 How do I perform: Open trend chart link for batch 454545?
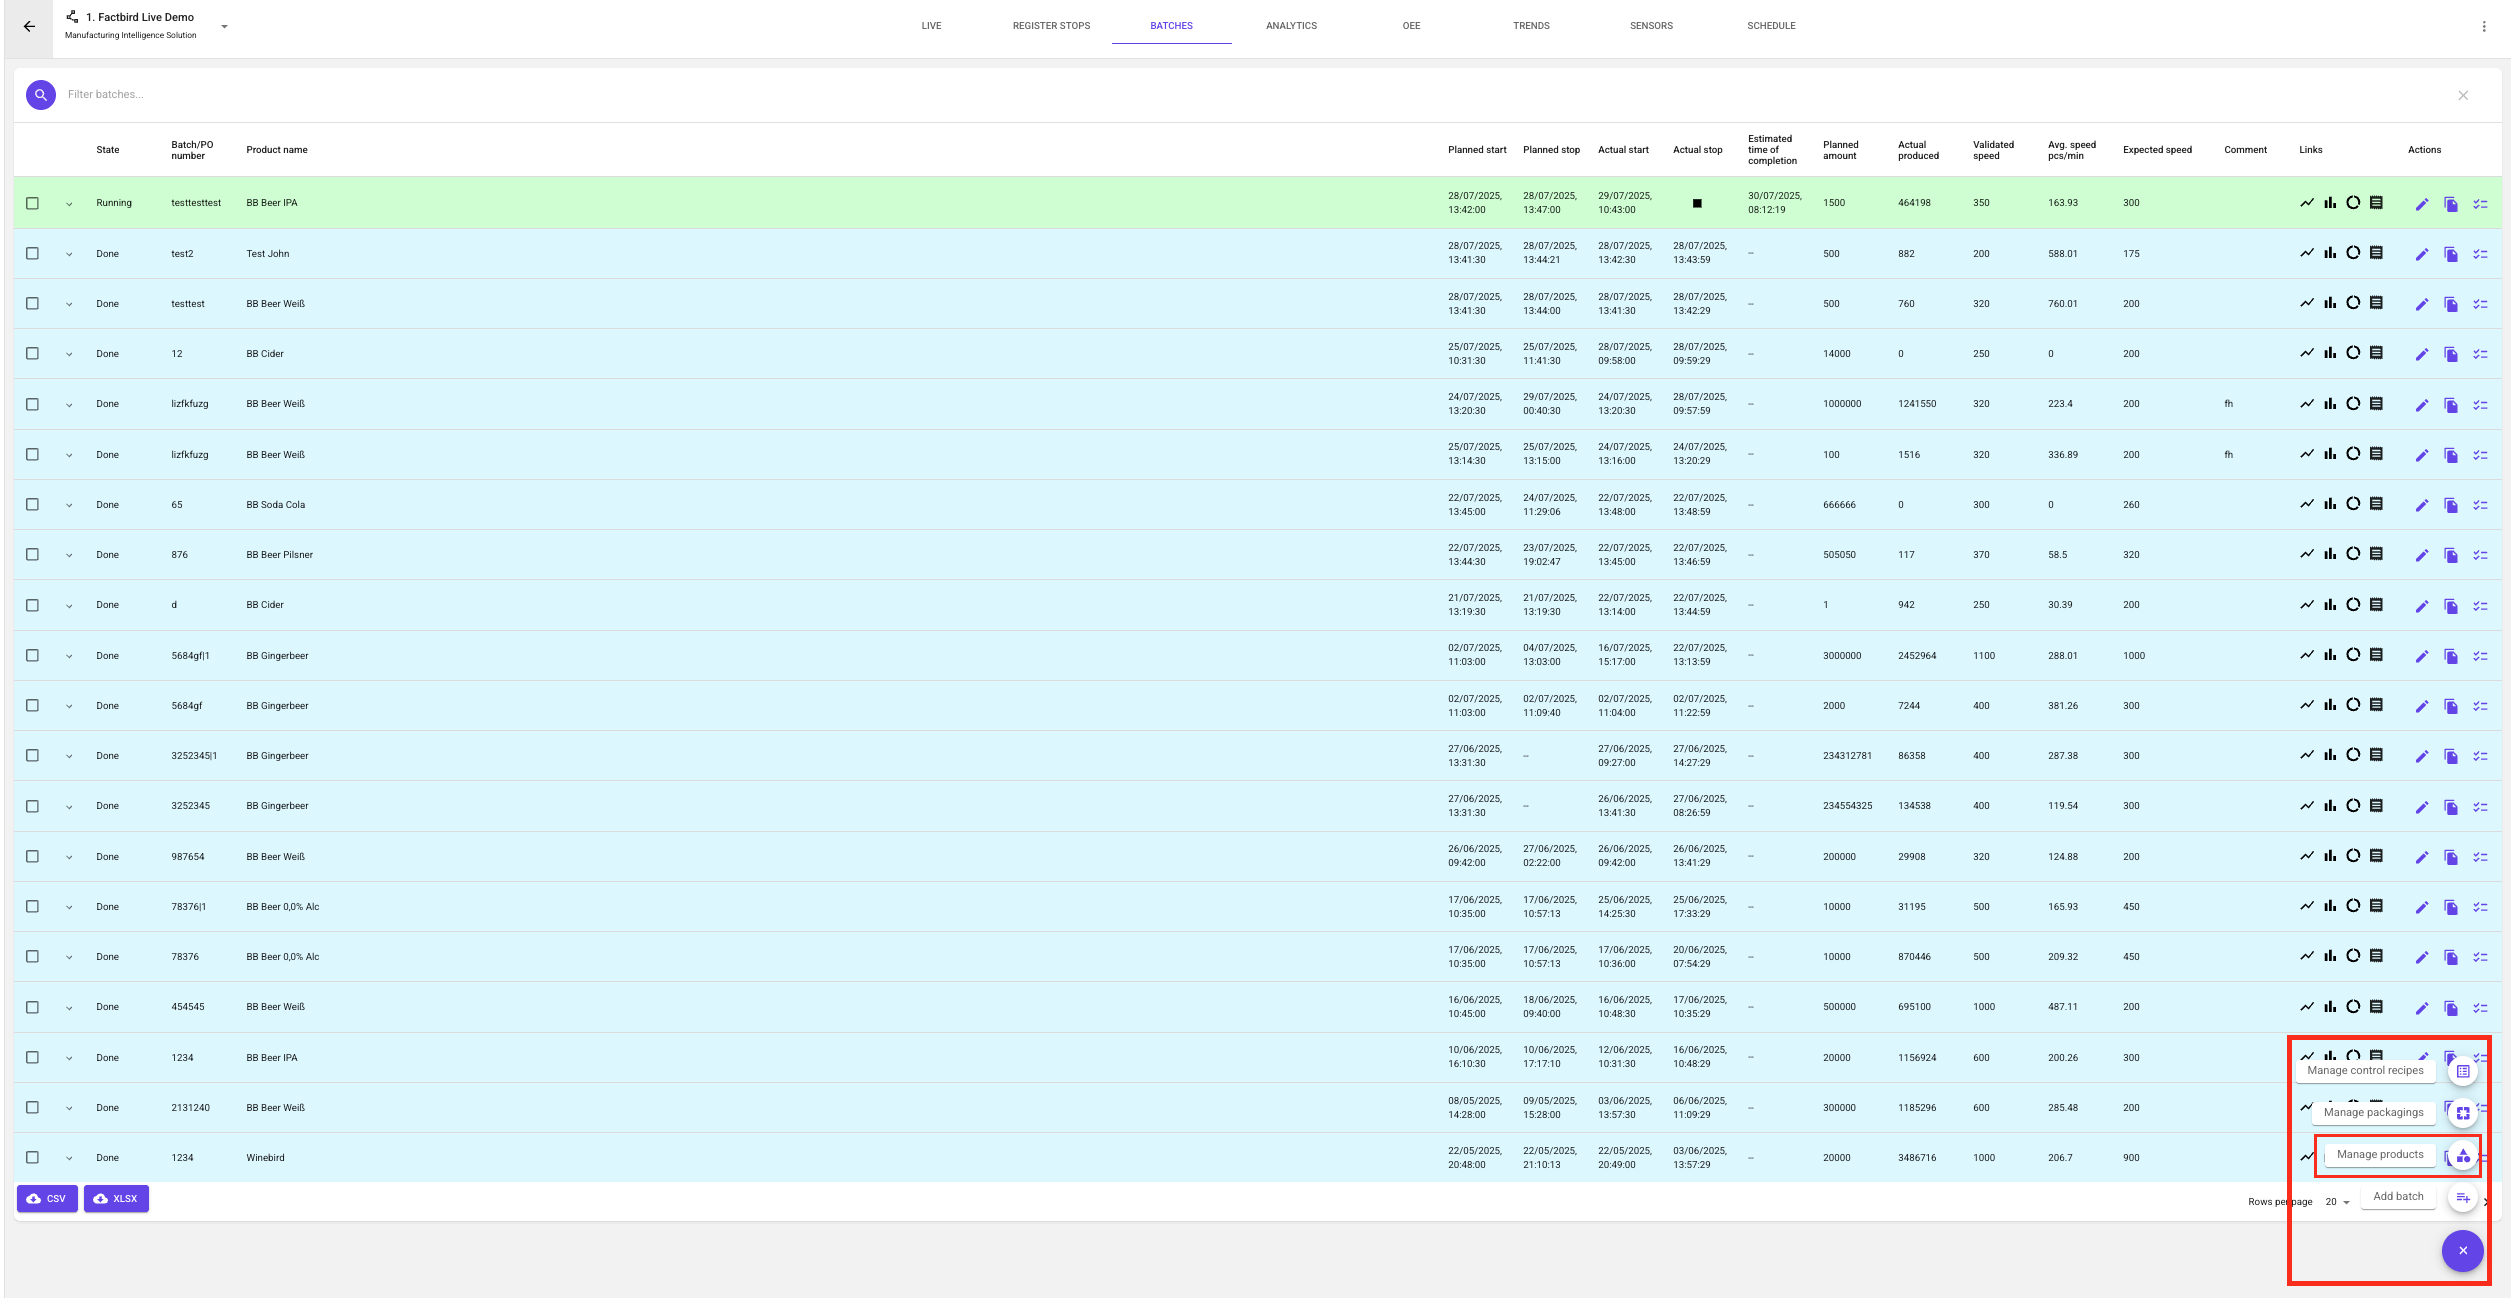2306,1006
